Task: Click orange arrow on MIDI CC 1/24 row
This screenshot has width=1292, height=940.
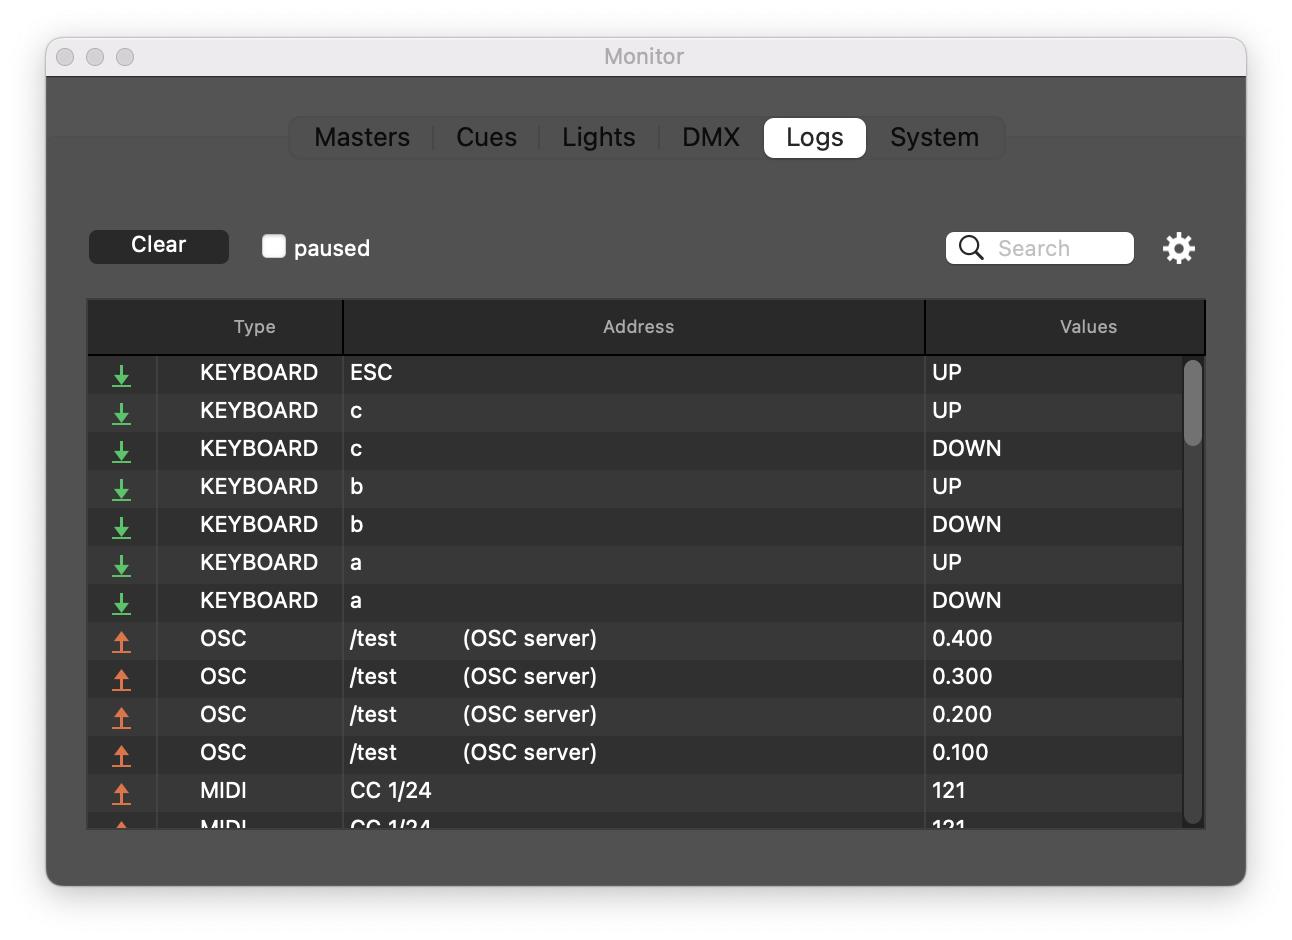Action: click(121, 793)
